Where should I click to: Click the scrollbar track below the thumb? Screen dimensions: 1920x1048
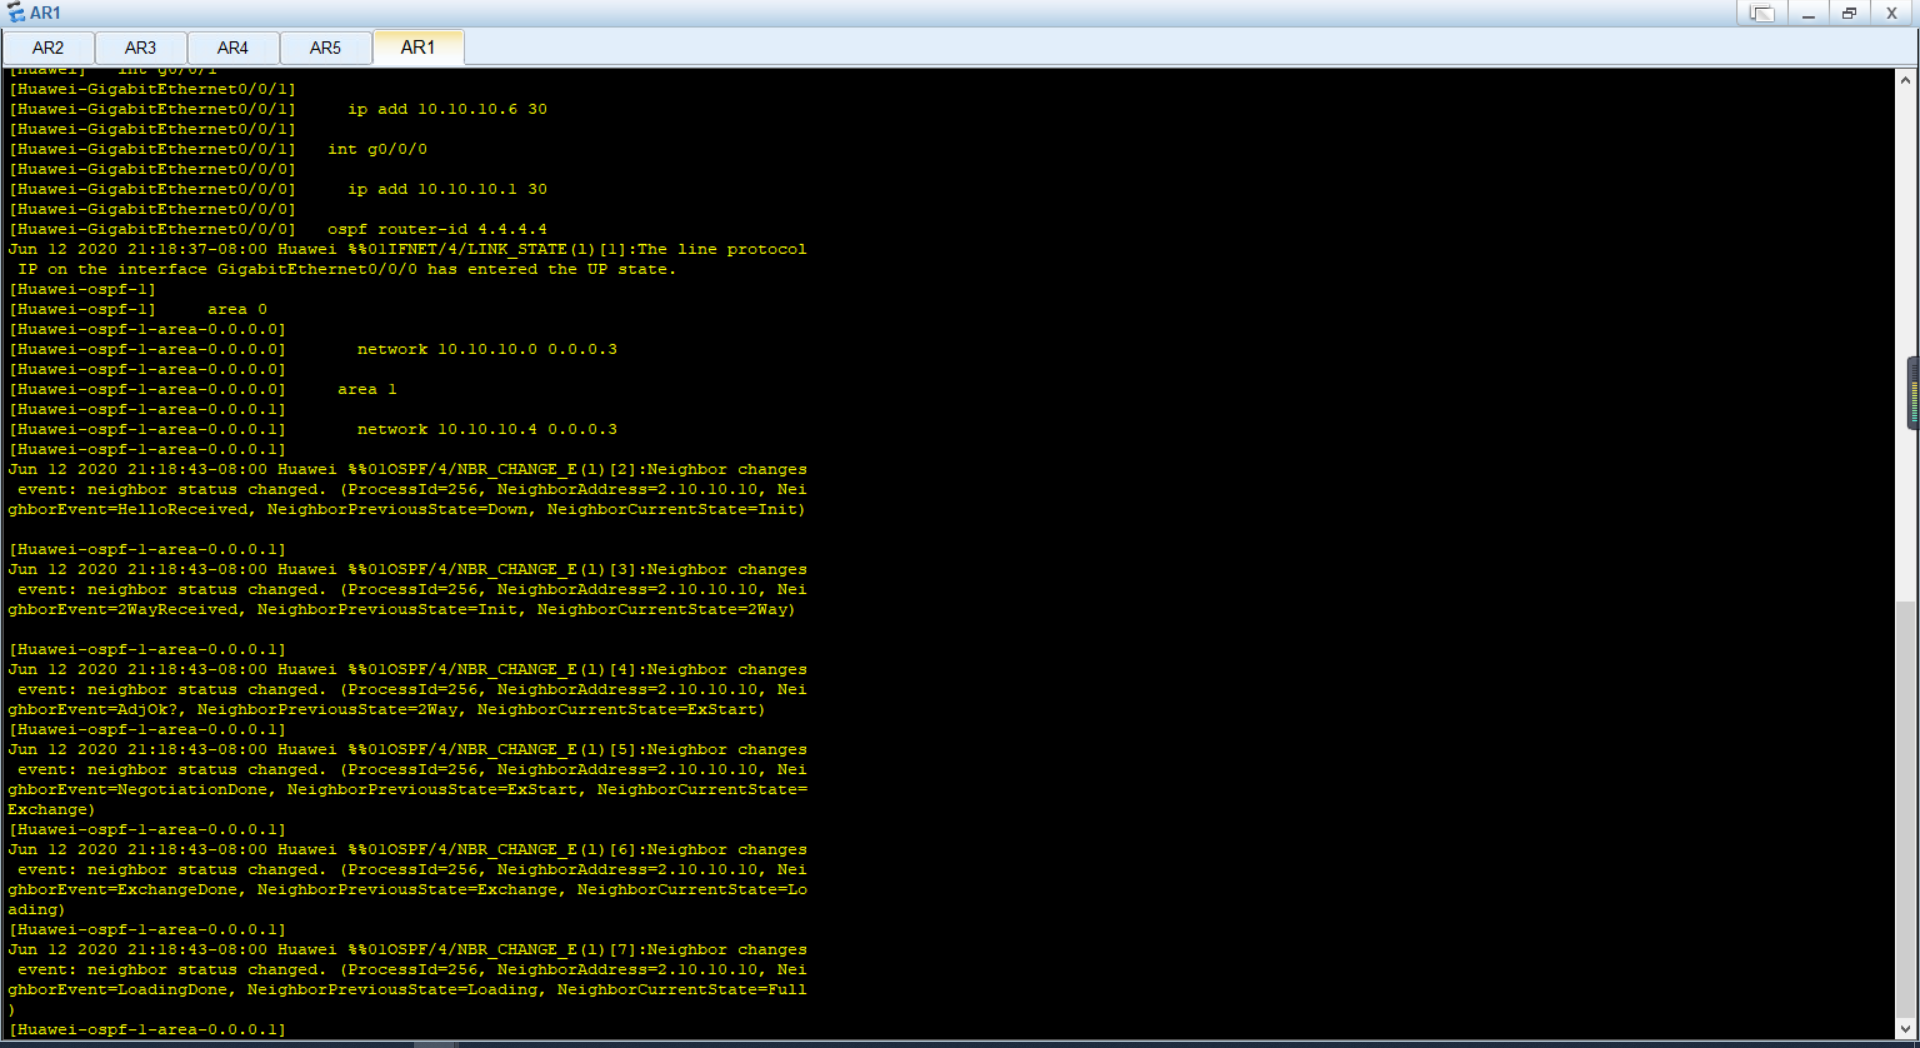1908,700
